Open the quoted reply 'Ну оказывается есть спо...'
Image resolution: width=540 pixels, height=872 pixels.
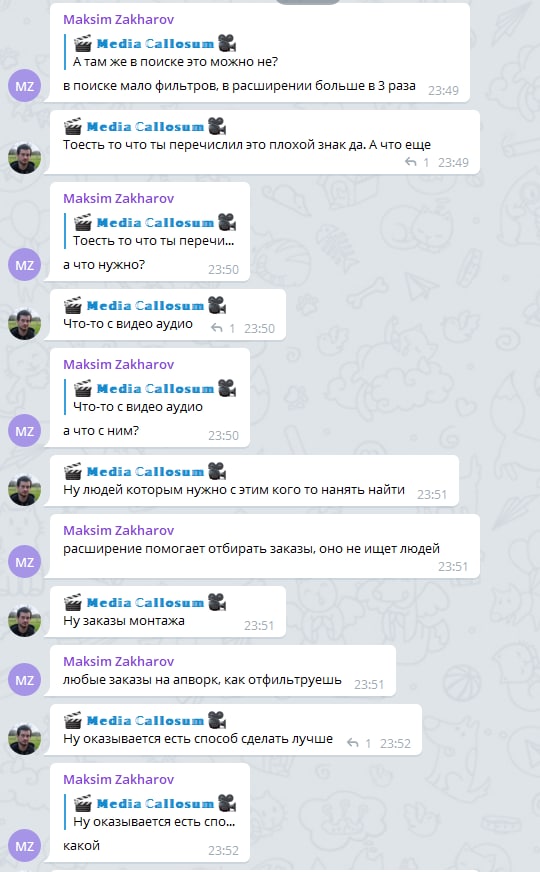[x=153, y=812]
